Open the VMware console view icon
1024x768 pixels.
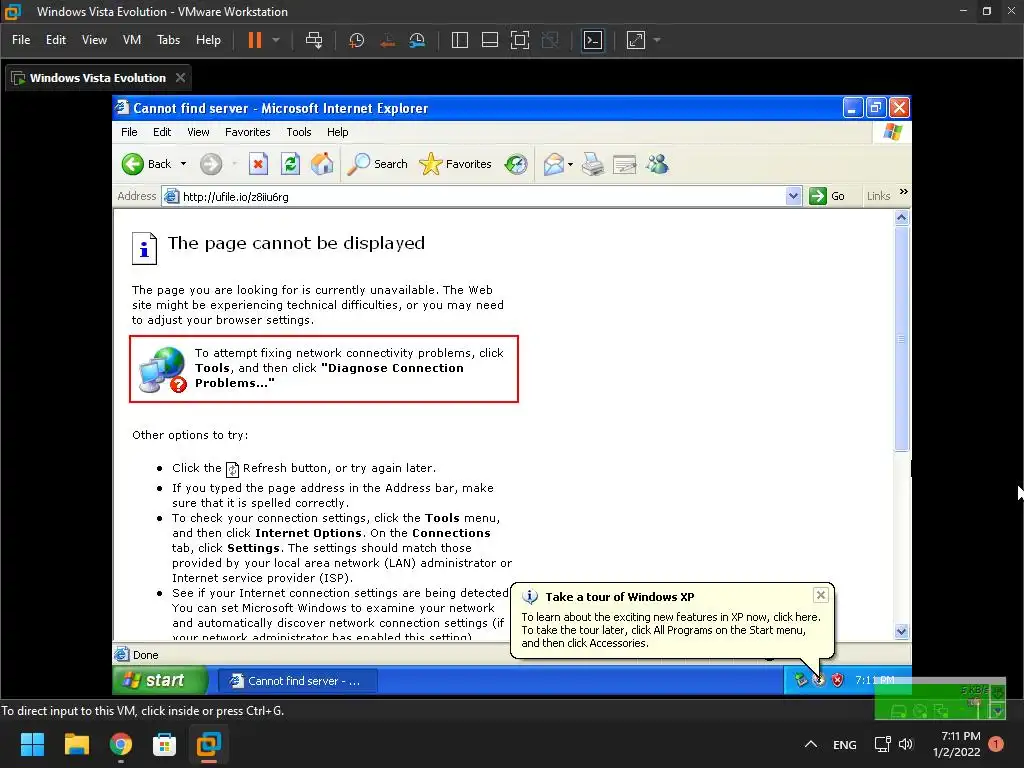[x=593, y=40]
